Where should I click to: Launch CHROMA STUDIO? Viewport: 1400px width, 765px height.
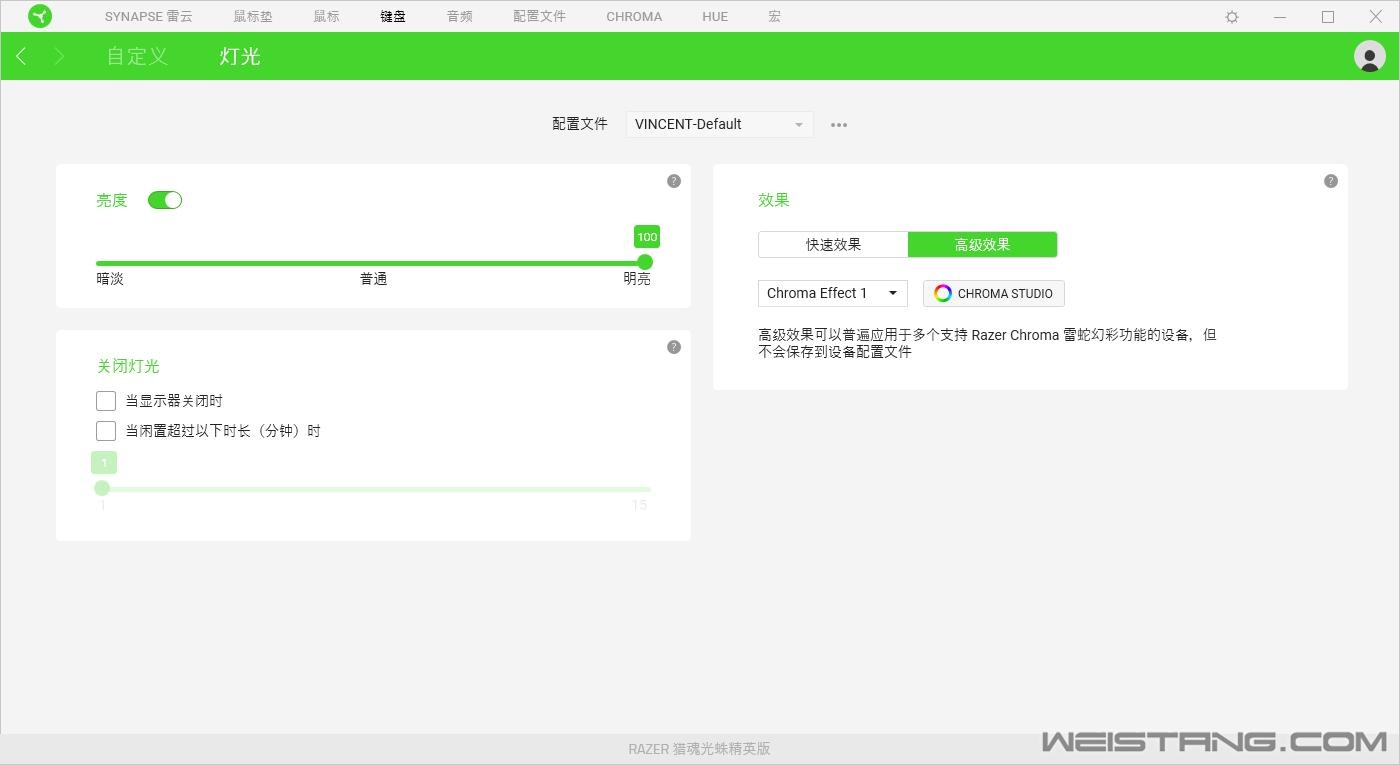[993, 293]
